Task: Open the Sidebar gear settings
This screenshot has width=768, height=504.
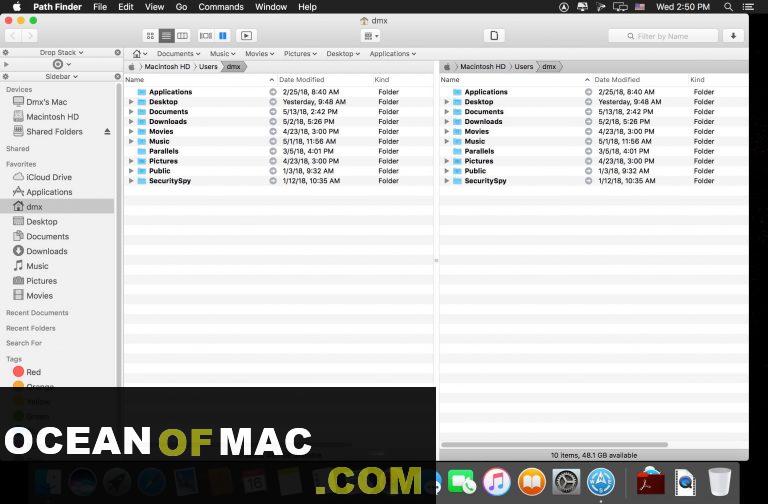Action: [5, 76]
